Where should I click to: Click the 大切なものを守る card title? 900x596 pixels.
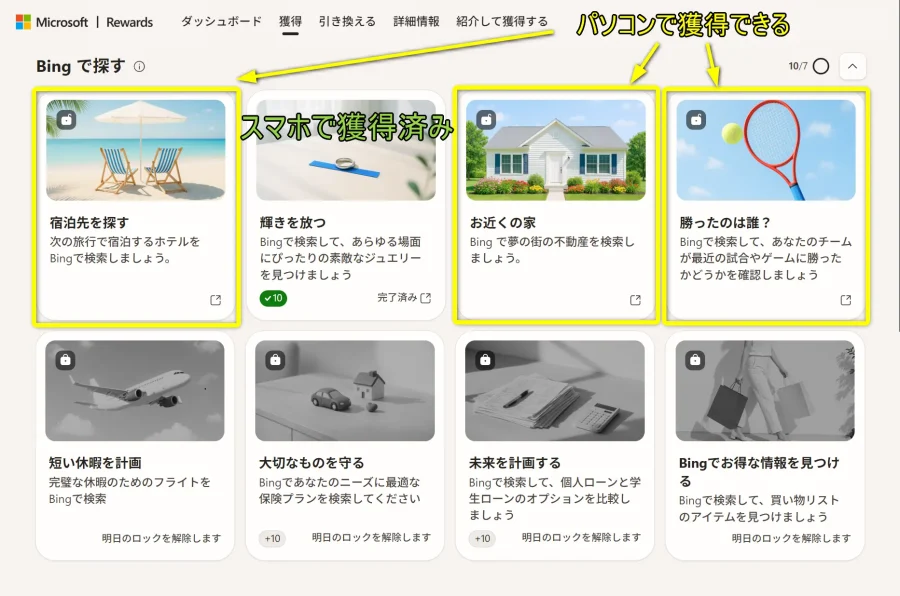312,463
